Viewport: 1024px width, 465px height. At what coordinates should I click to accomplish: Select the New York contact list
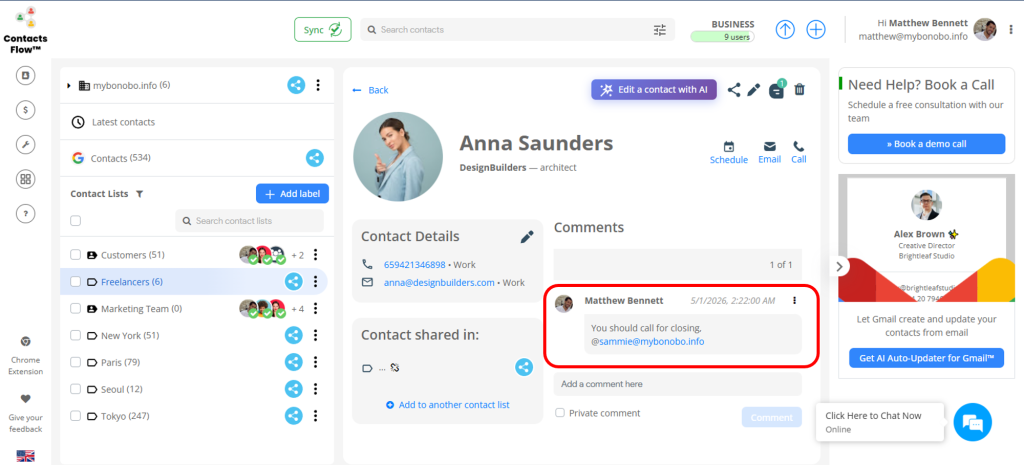click(129, 335)
